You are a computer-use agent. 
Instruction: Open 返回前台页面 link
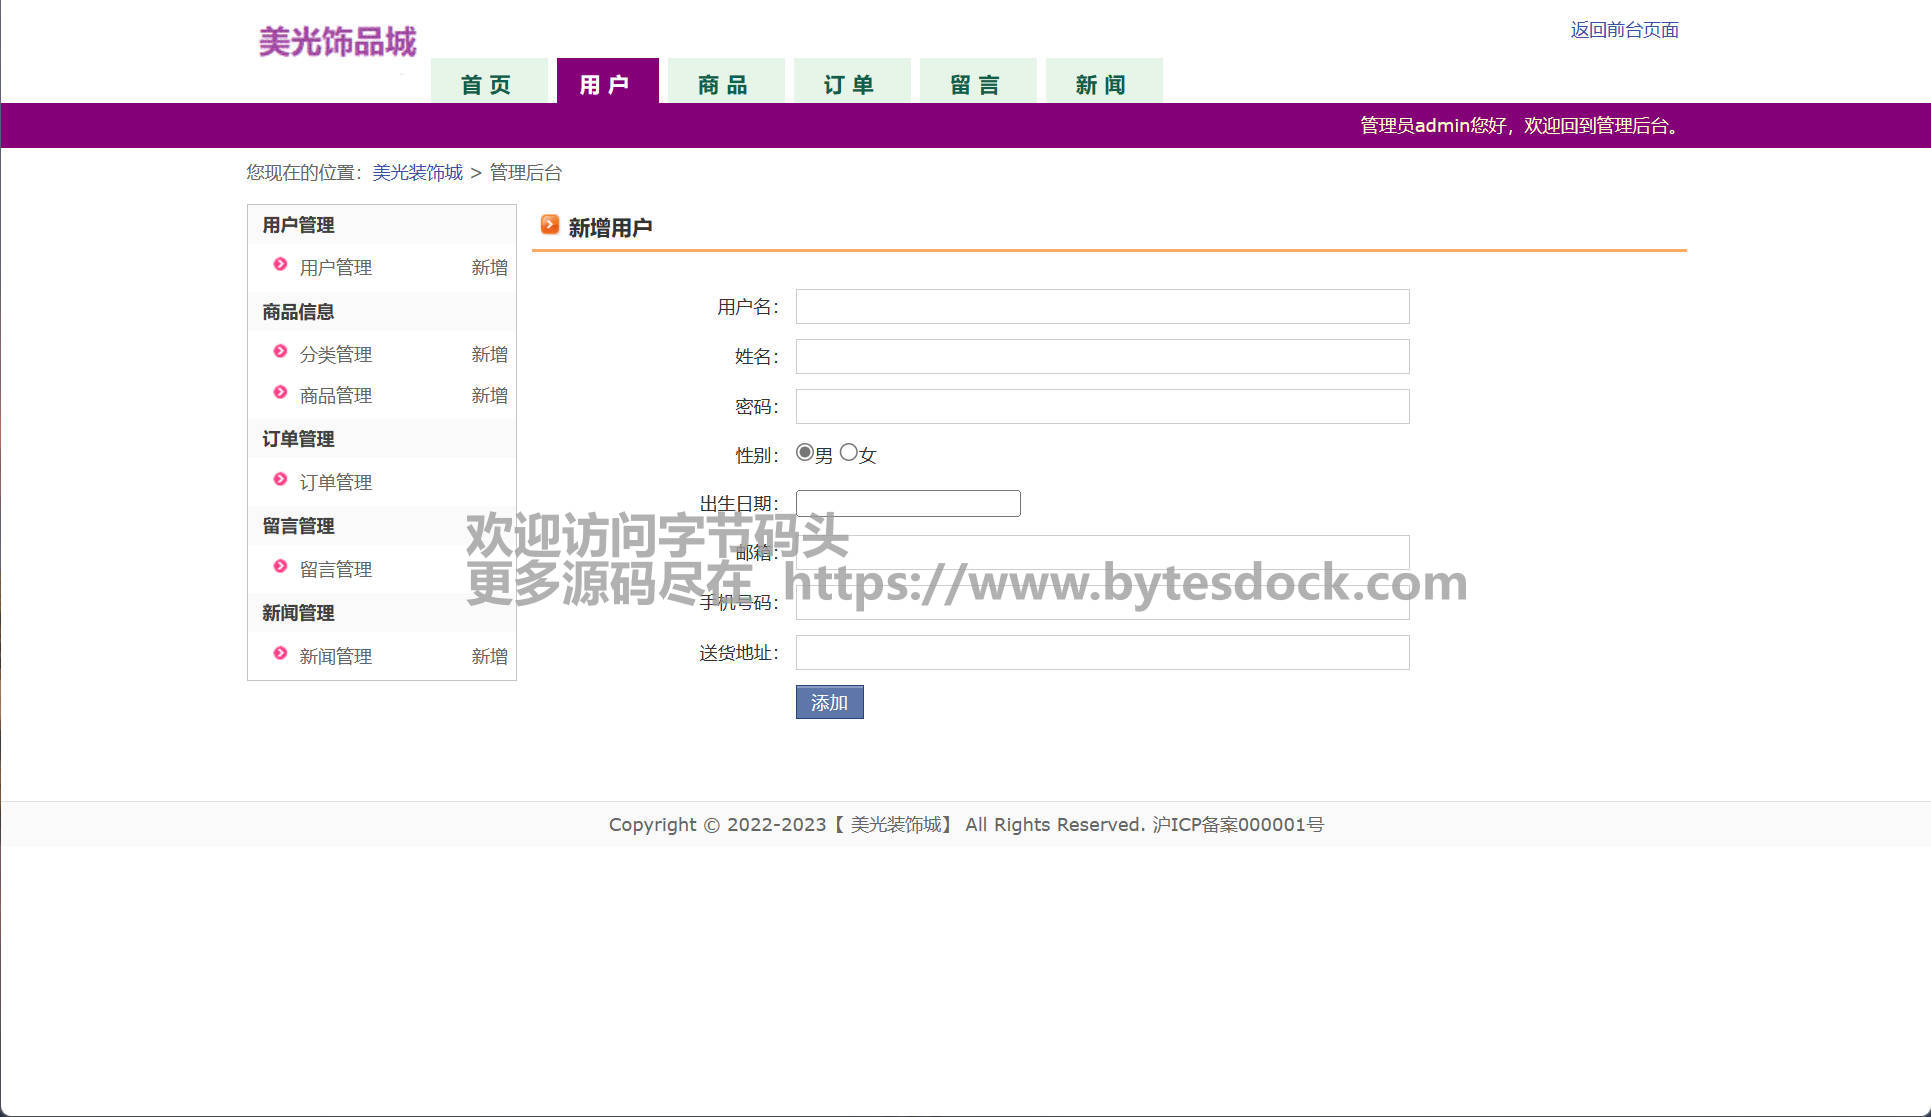[x=1624, y=30]
